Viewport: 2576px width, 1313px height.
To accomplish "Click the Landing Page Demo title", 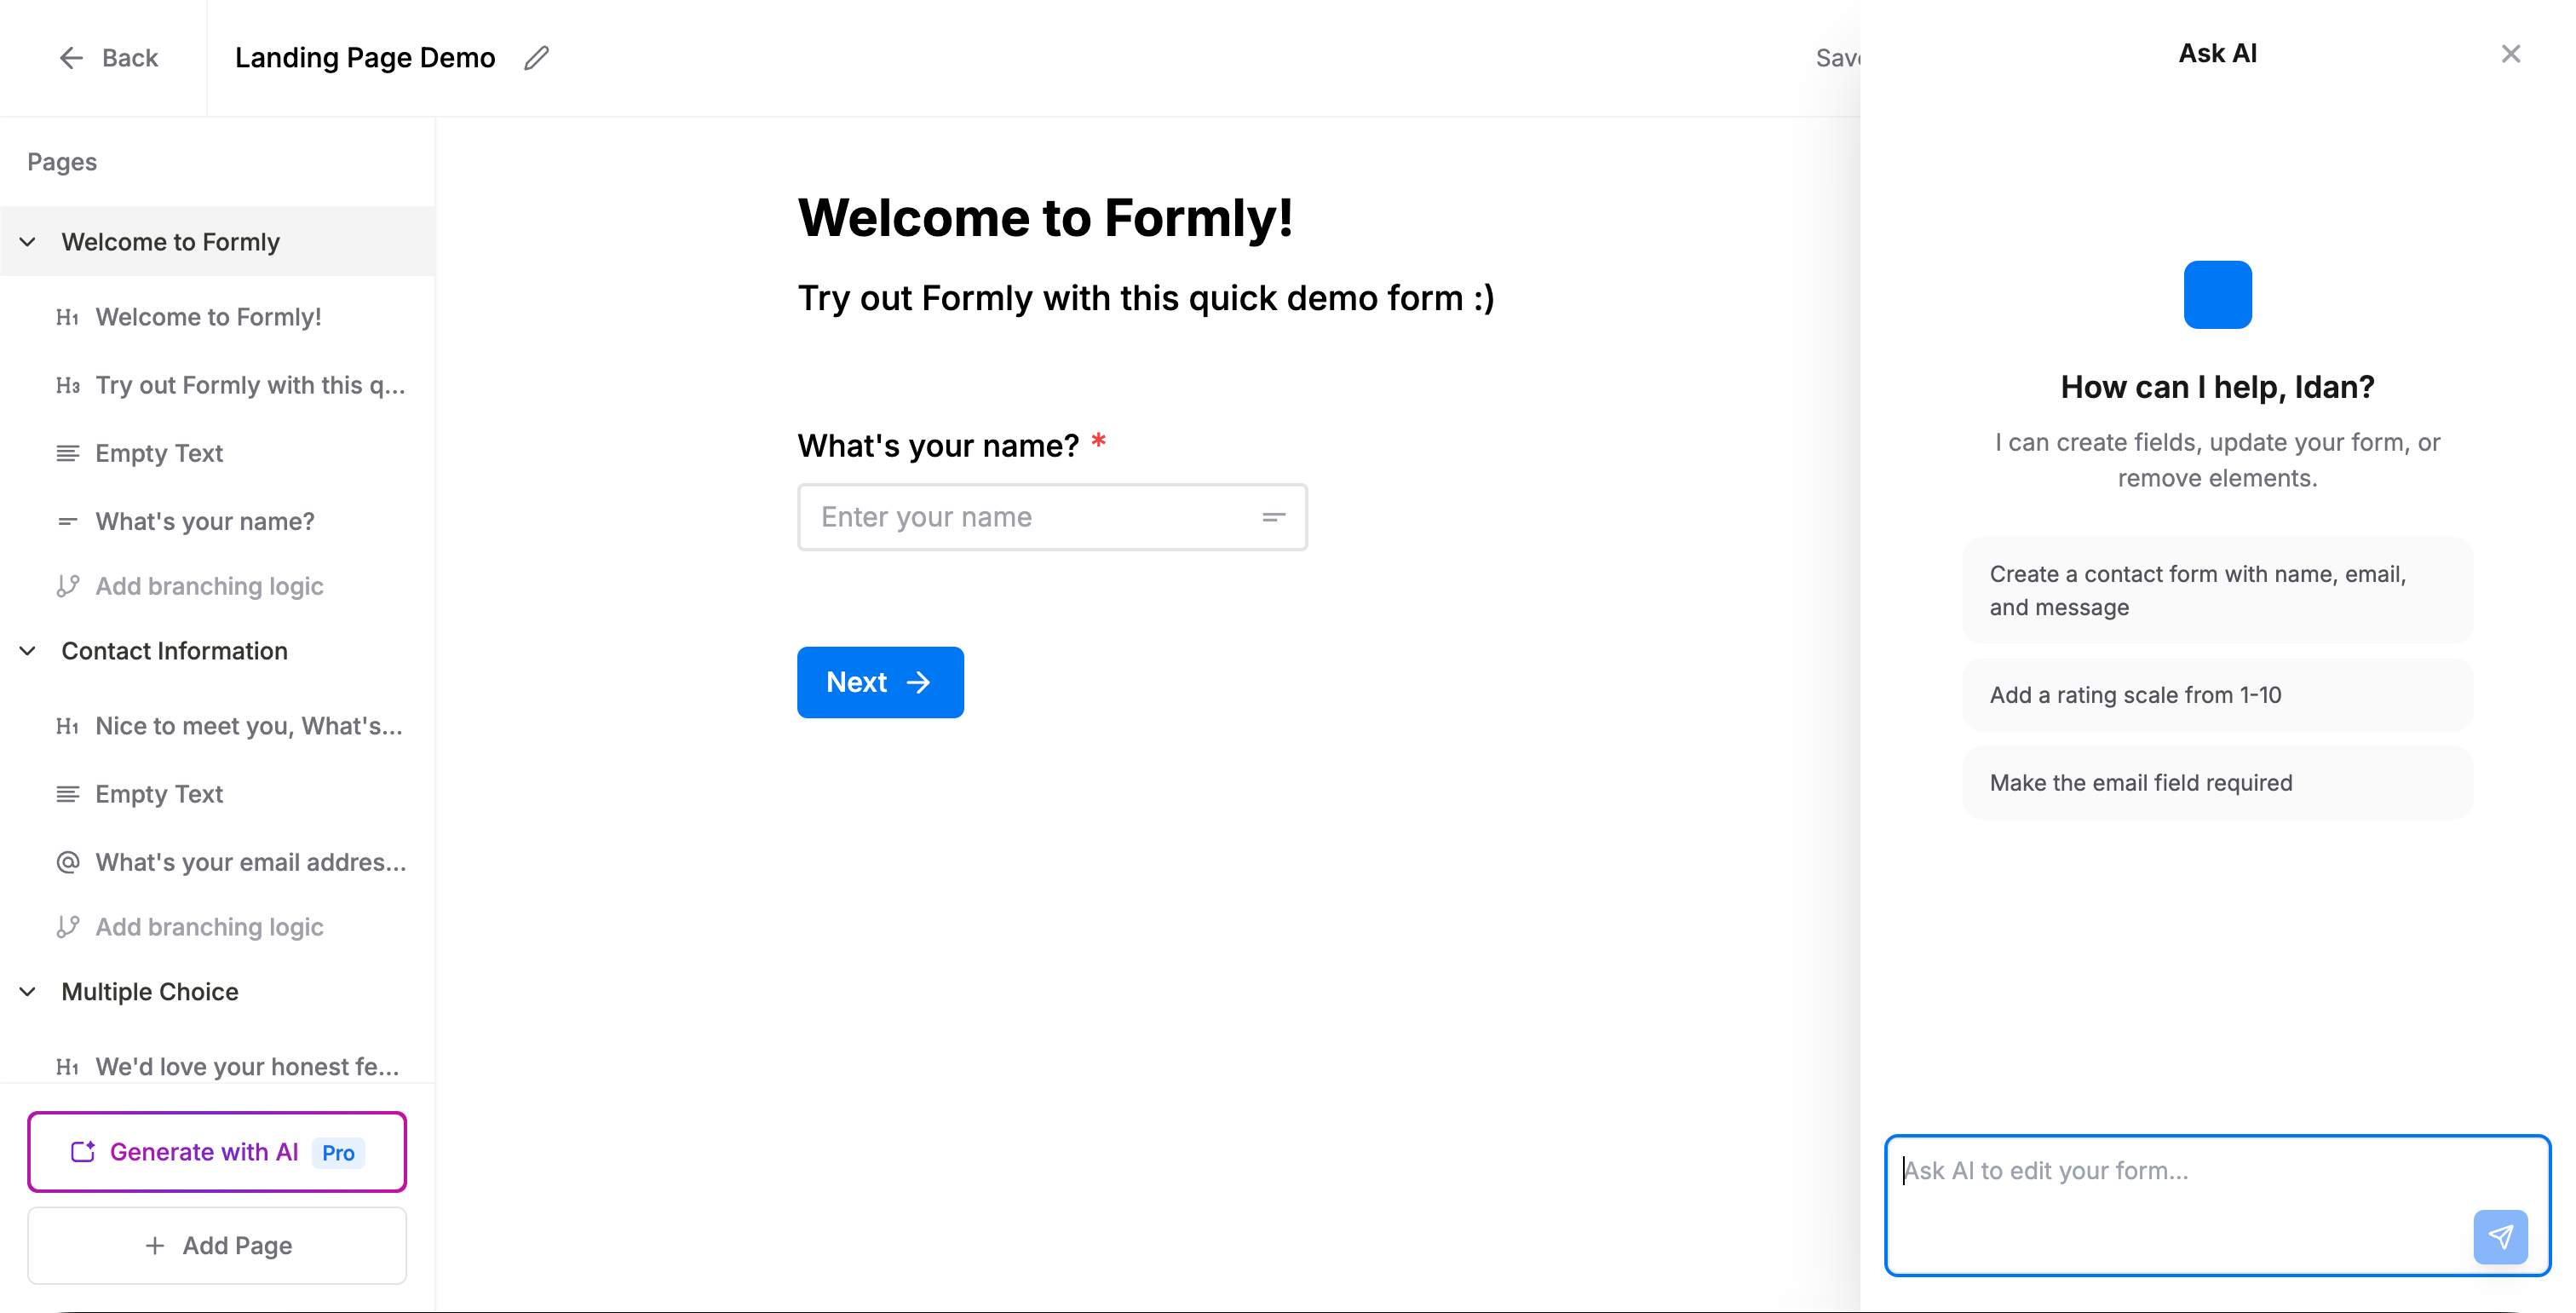I will coord(365,58).
